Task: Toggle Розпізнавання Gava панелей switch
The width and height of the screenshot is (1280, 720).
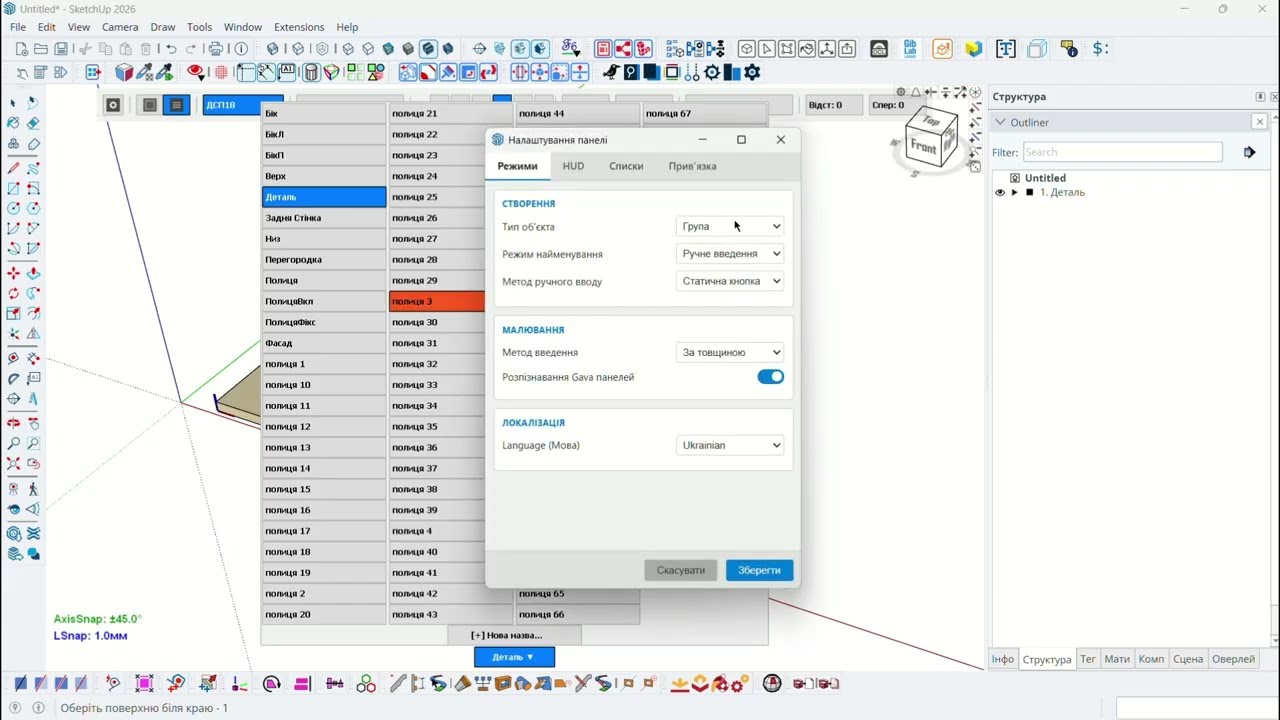Action: pos(770,377)
